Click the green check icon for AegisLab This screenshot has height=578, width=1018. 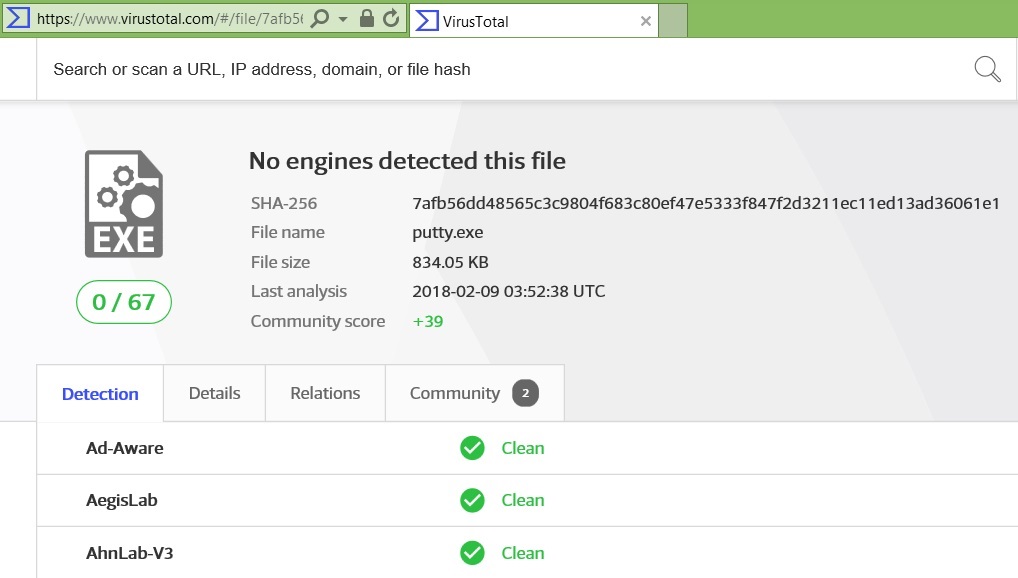[472, 500]
